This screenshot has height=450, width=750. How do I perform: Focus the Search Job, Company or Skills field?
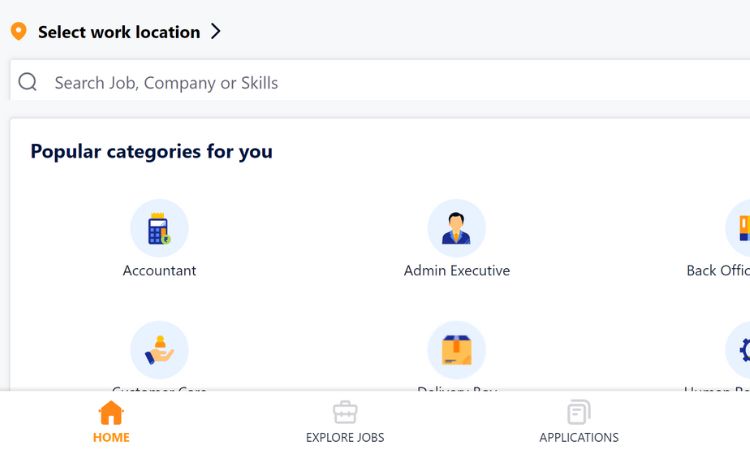click(380, 80)
